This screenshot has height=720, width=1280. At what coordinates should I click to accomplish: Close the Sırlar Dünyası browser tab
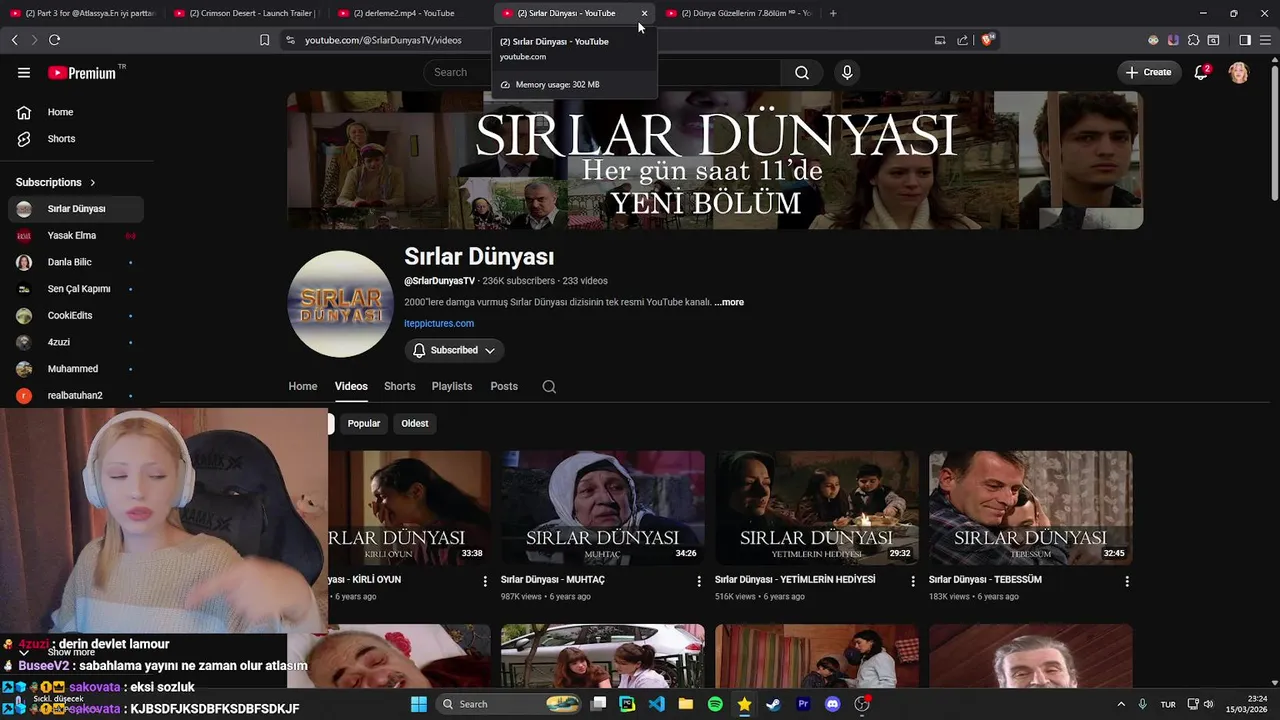point(644,13)
